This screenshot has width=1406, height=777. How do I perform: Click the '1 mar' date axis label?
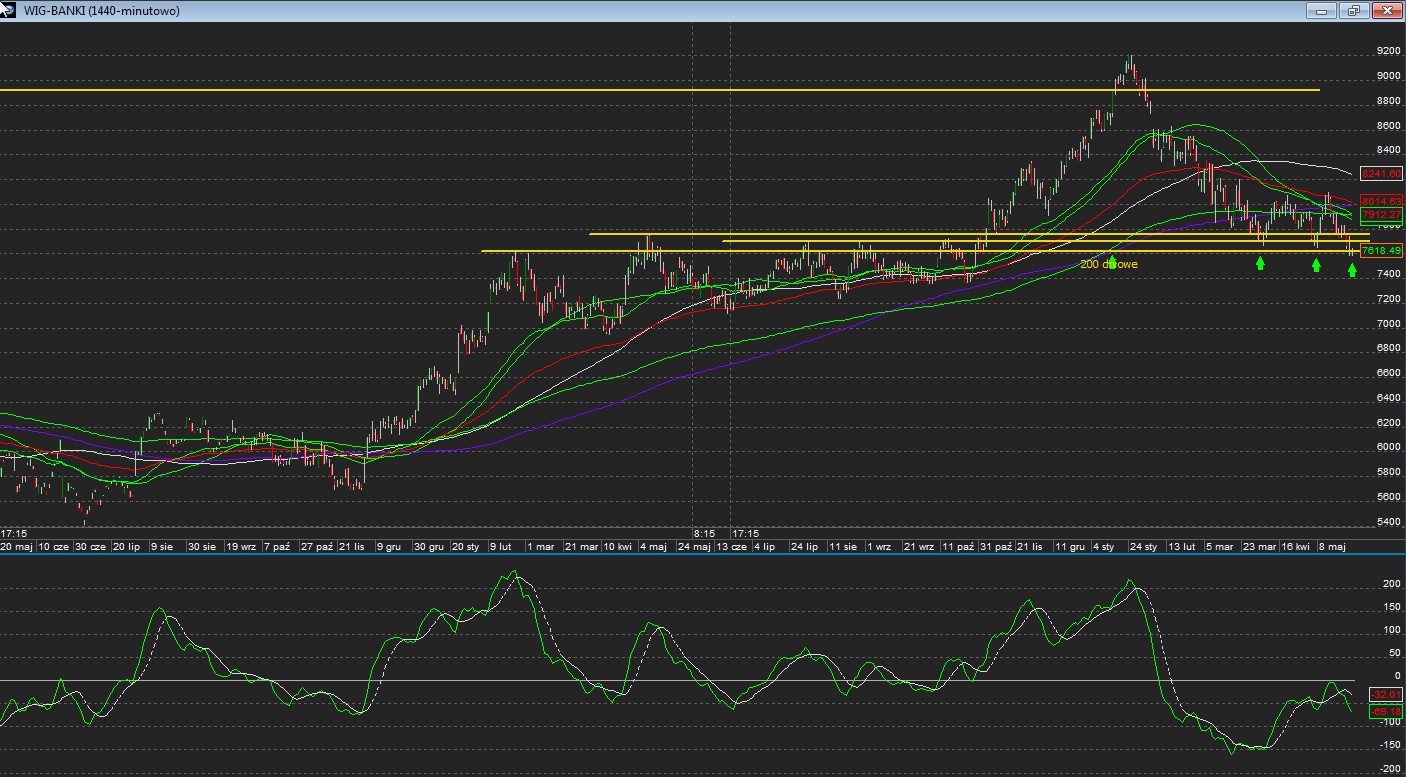(x=541, y=547)
